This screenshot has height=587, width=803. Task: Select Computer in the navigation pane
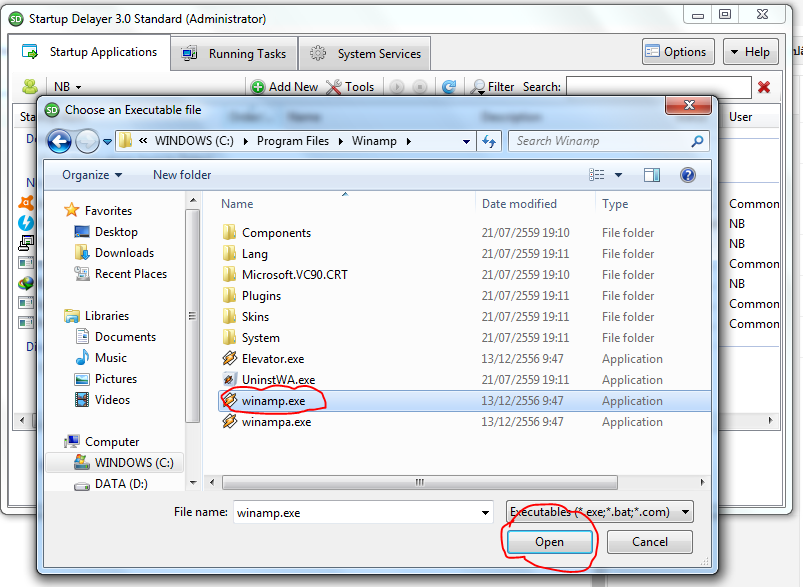102,442
